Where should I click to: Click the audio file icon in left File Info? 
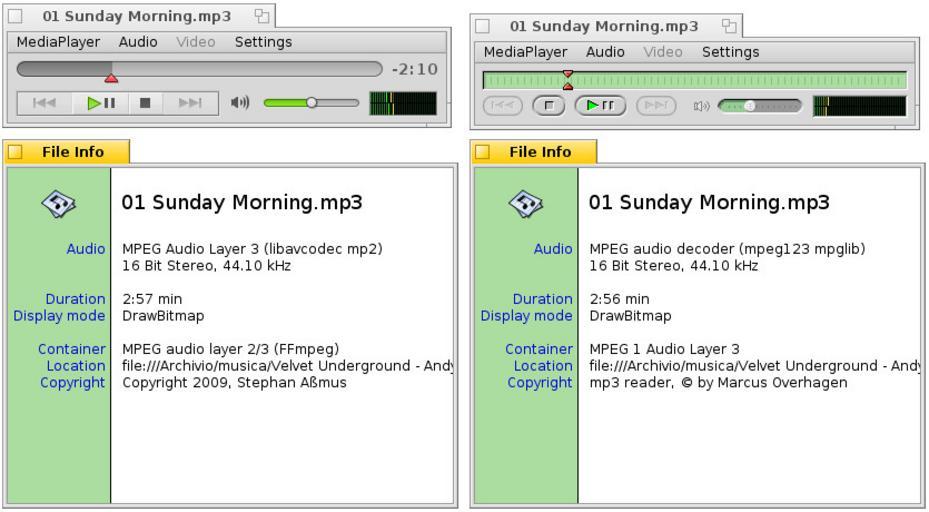tap(59, 203)
